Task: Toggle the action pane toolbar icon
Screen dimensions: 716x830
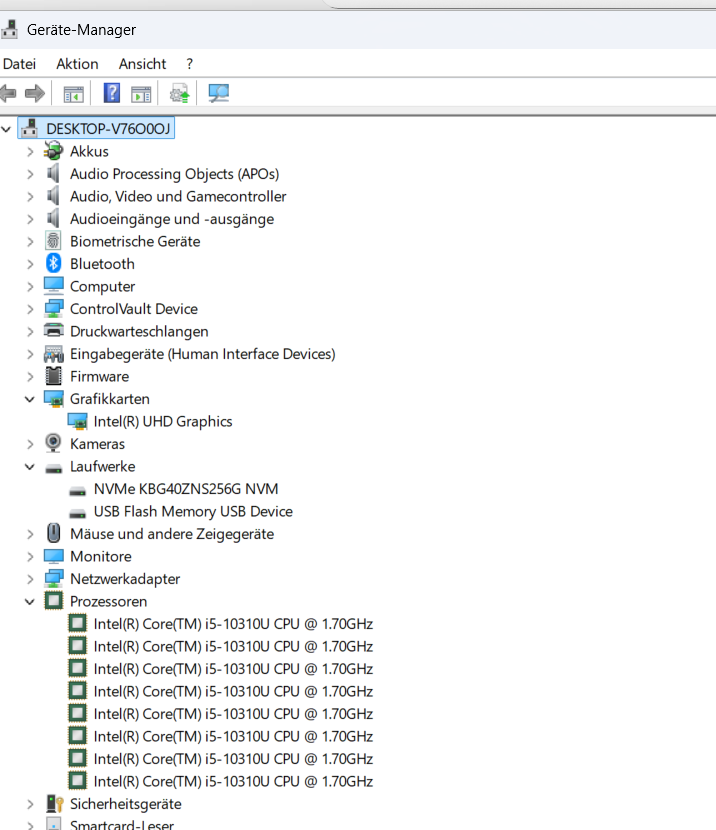Action: point(141,94)
